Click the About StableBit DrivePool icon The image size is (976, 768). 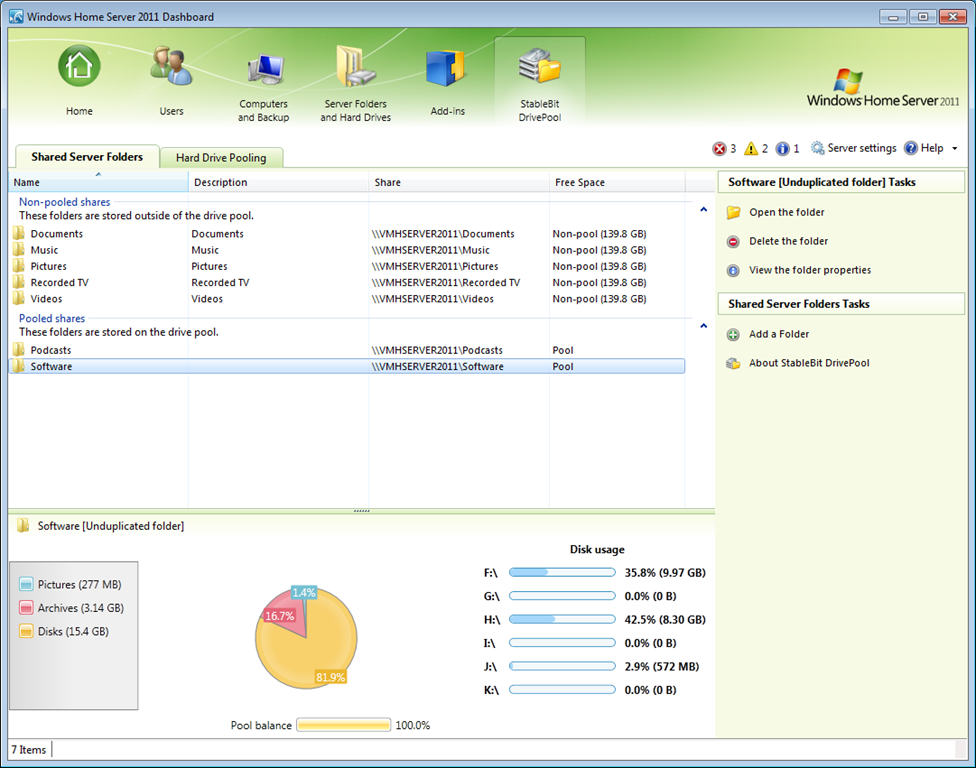pos(733,363)
